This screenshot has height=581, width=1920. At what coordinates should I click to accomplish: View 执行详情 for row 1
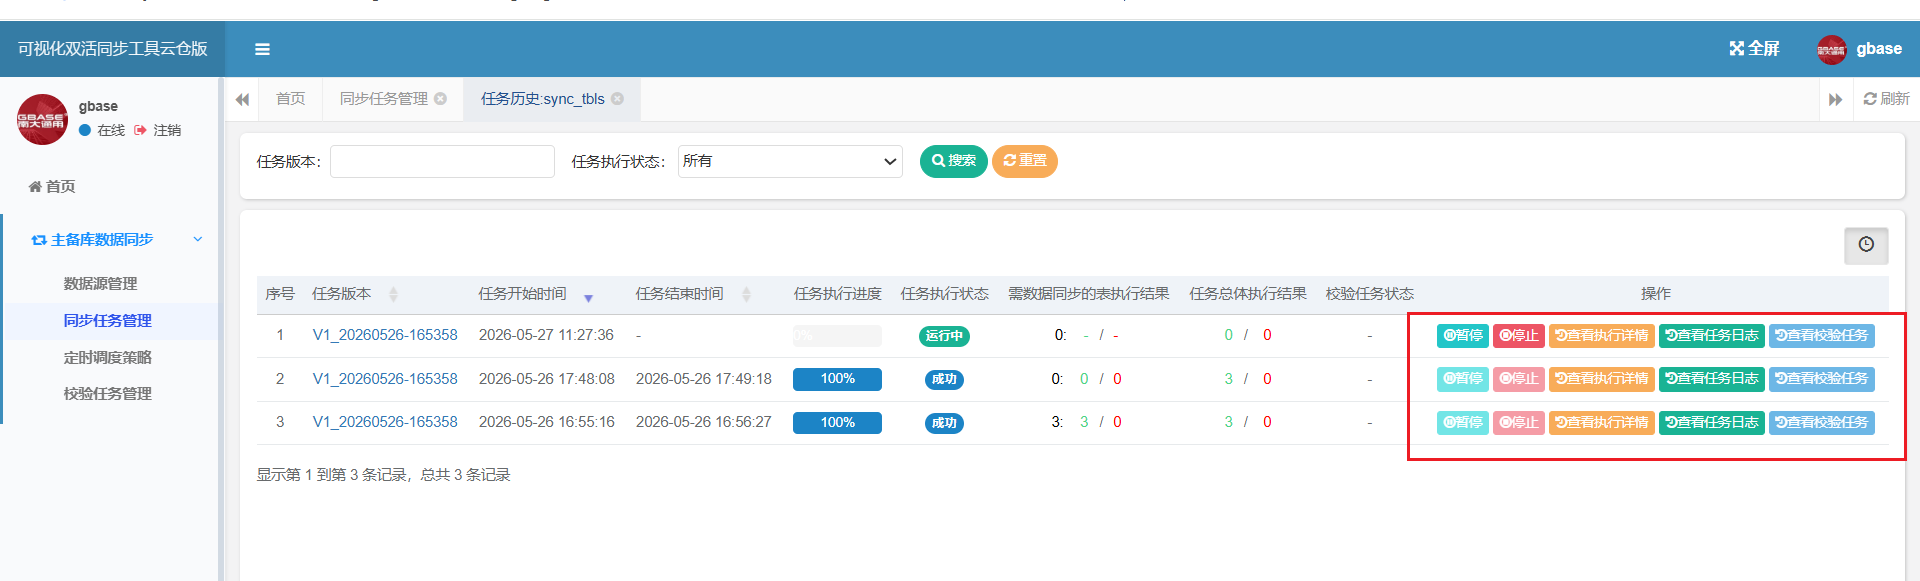1602,336
